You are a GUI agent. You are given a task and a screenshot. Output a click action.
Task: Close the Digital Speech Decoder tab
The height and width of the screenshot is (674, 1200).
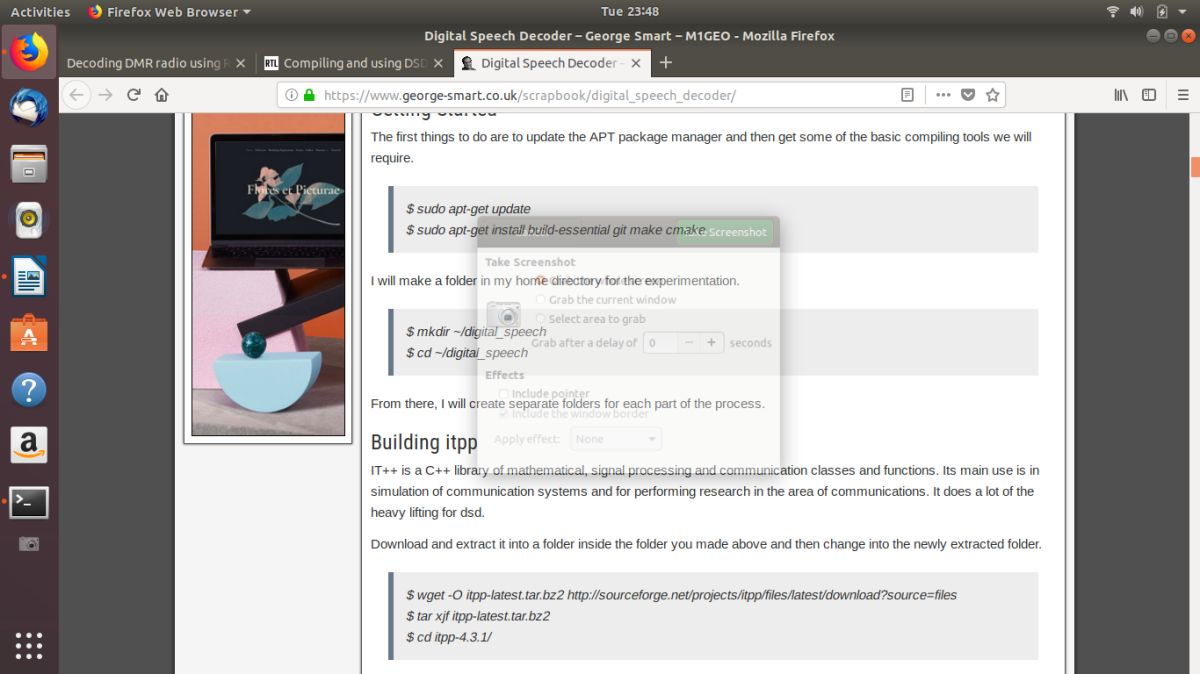point(634,63)
